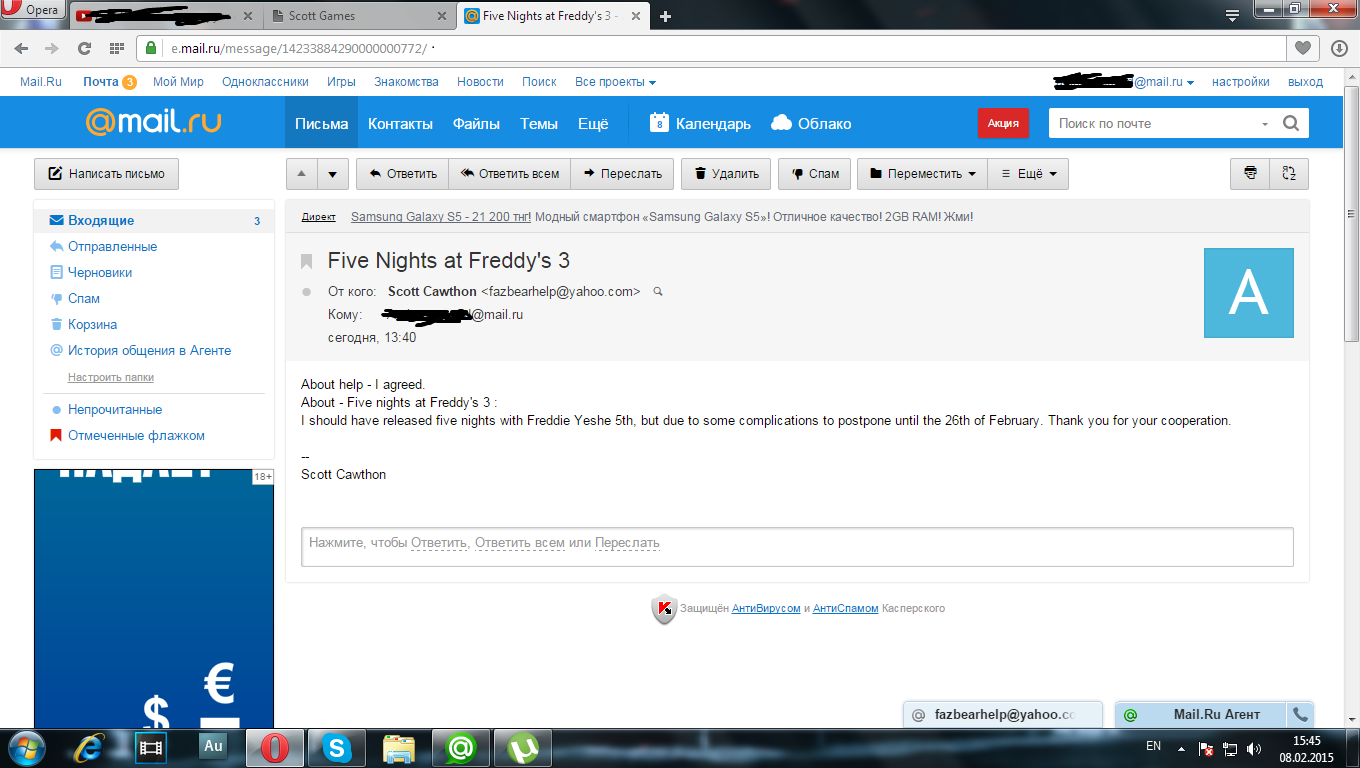The height and width of the screenshot is (768, 1360).
Task: Open the Письма section
Action: 321,123
